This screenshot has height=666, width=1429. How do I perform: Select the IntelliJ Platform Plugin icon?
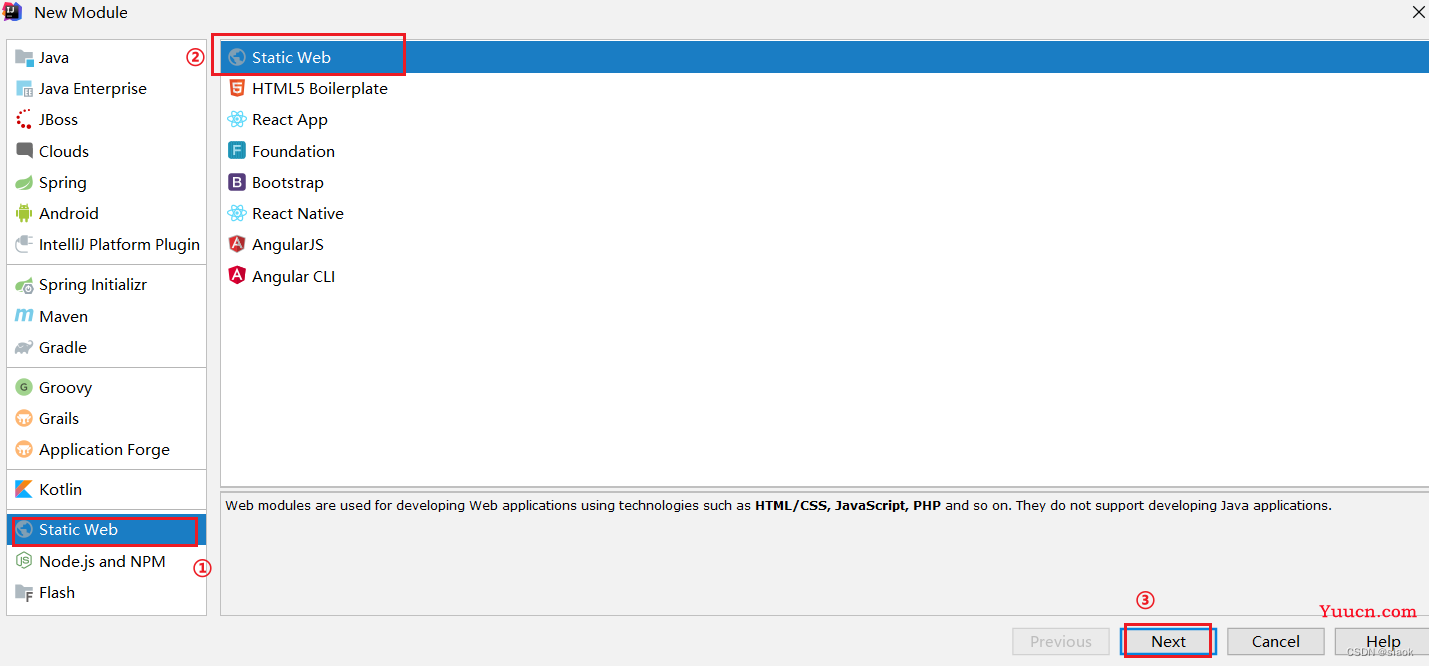pos(24,244)
